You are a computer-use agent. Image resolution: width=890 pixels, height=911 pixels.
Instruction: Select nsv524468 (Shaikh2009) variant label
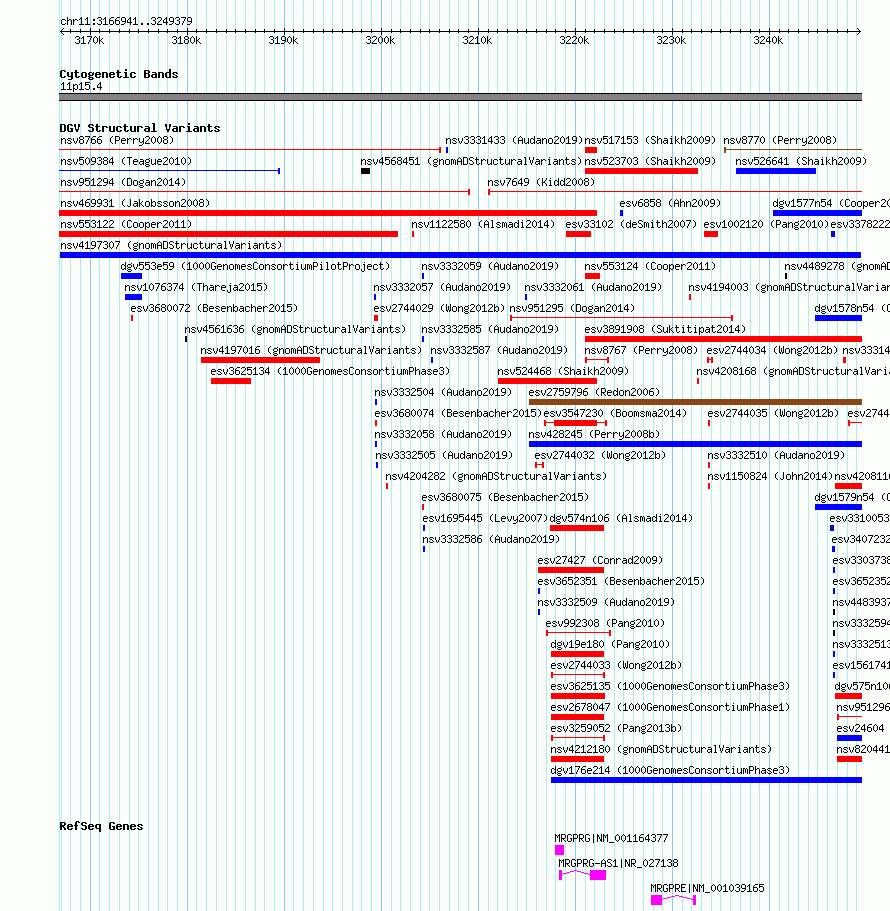coord(563,371)
